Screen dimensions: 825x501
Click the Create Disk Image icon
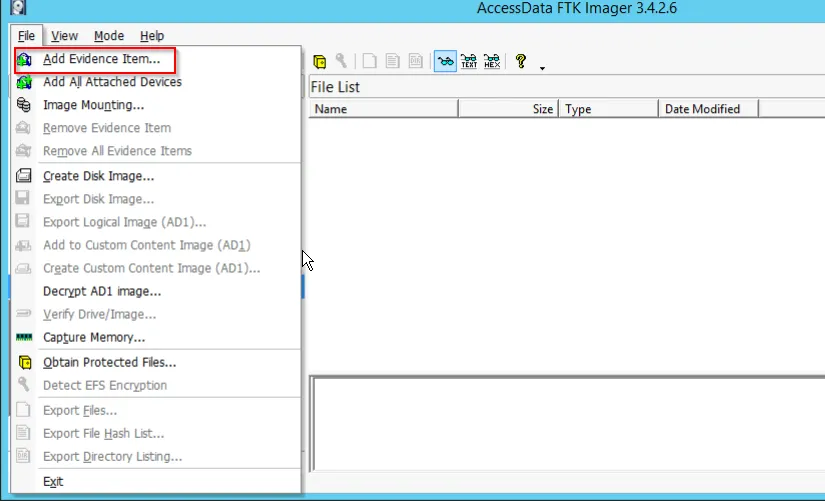click(x=24, y=176)
